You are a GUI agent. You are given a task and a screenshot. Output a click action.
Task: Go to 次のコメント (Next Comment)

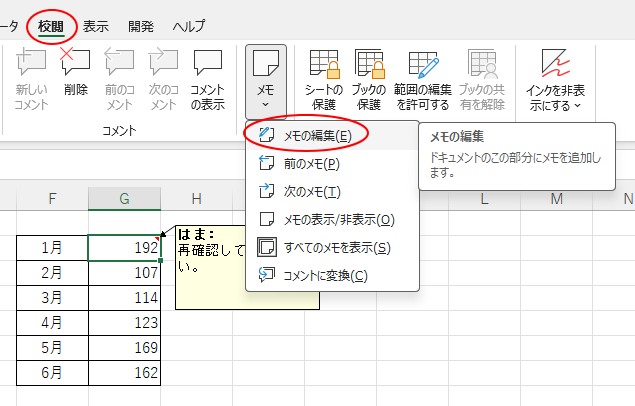pos(163,79)
